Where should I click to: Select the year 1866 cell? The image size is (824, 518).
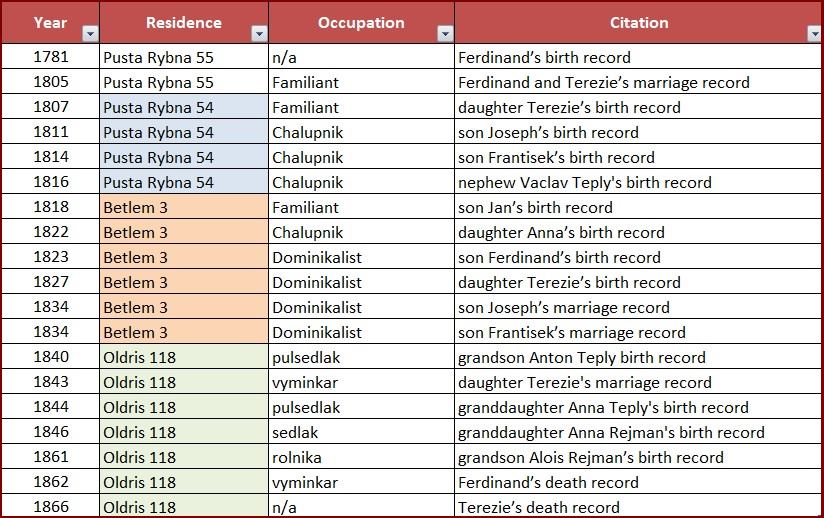(x=51, y=507)
